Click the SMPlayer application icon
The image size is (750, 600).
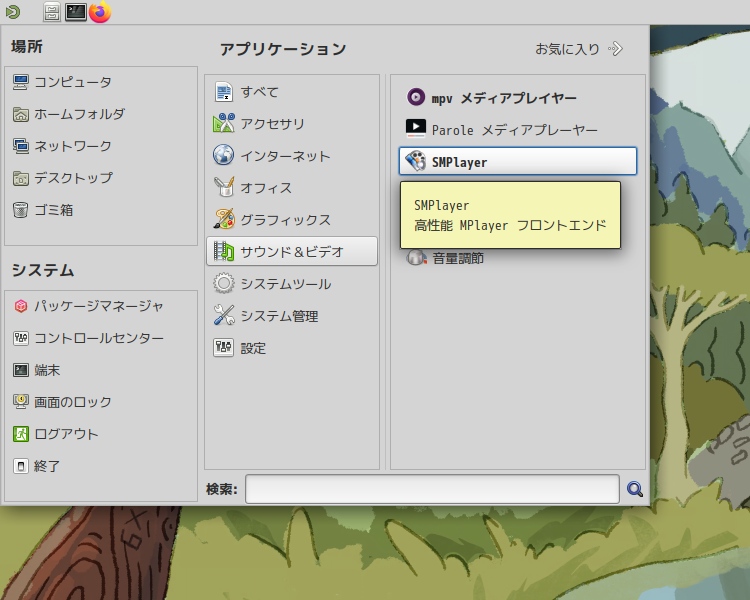(416, 161)
